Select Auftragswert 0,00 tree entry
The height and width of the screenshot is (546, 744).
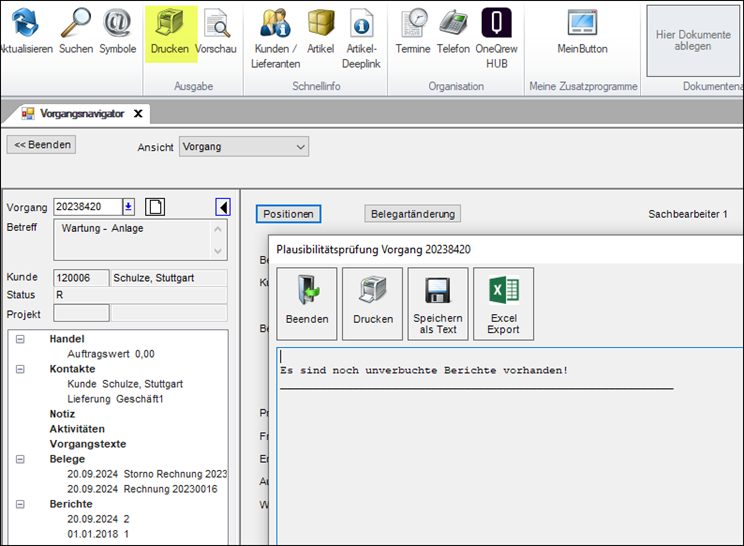111,354
